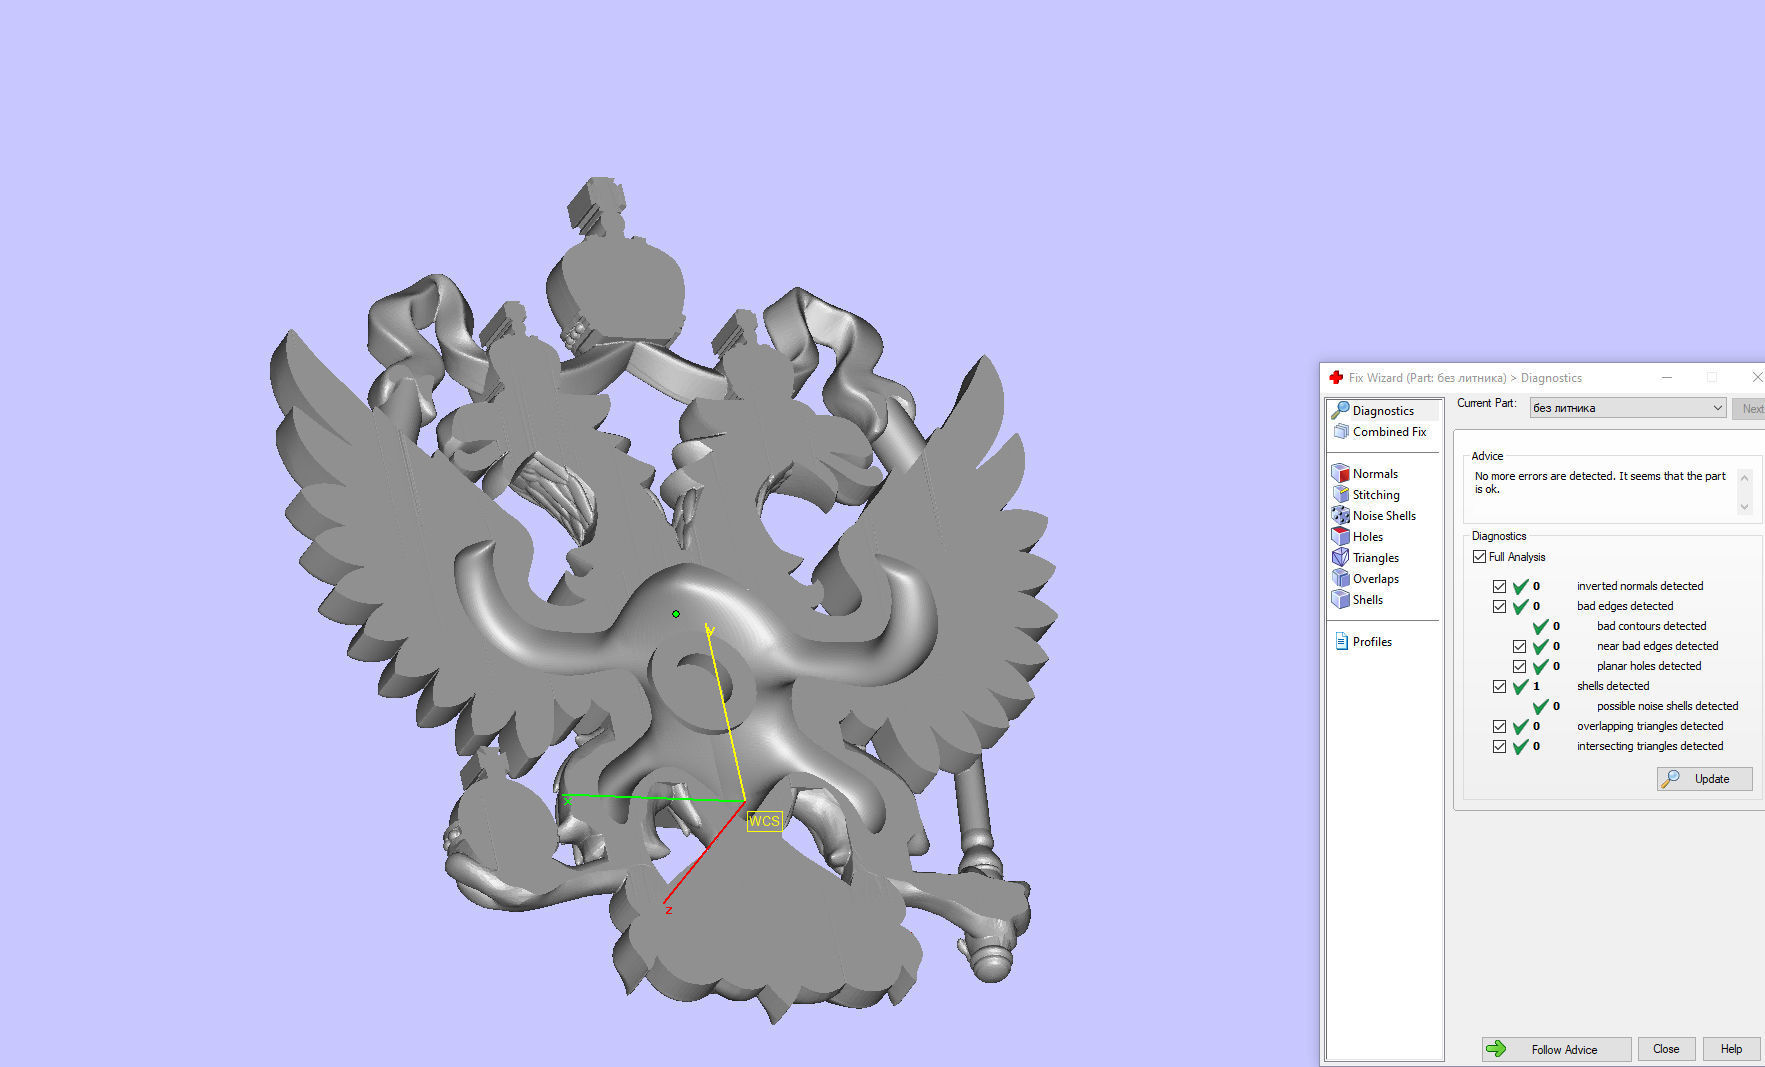Toggle intersecting triangles detected checkbox
1765x1067 pixels.
[x=1499, y=746]
